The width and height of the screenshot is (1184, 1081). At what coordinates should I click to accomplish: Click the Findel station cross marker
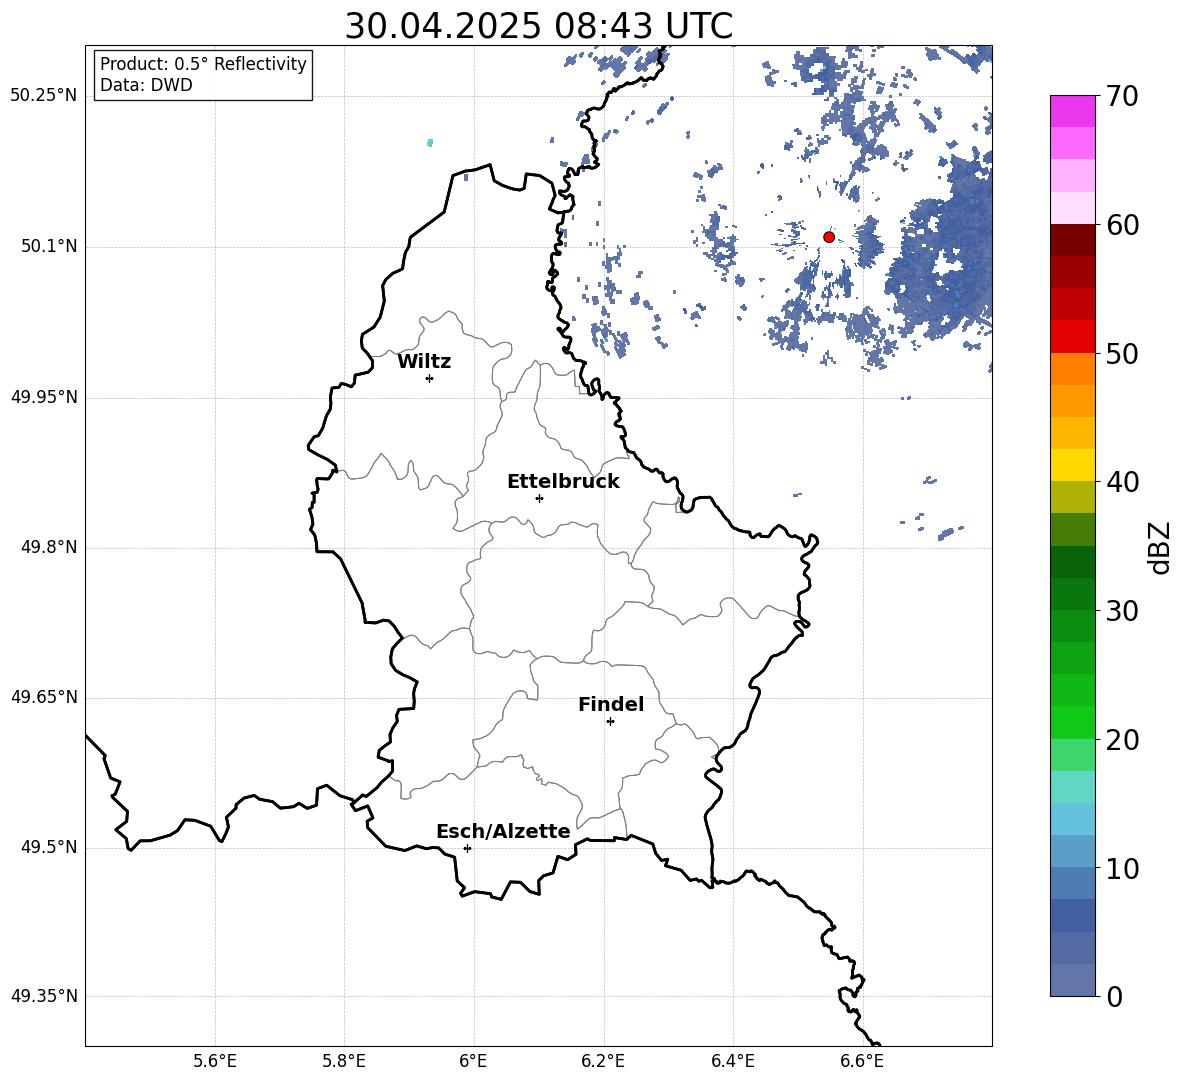(610, 722)
